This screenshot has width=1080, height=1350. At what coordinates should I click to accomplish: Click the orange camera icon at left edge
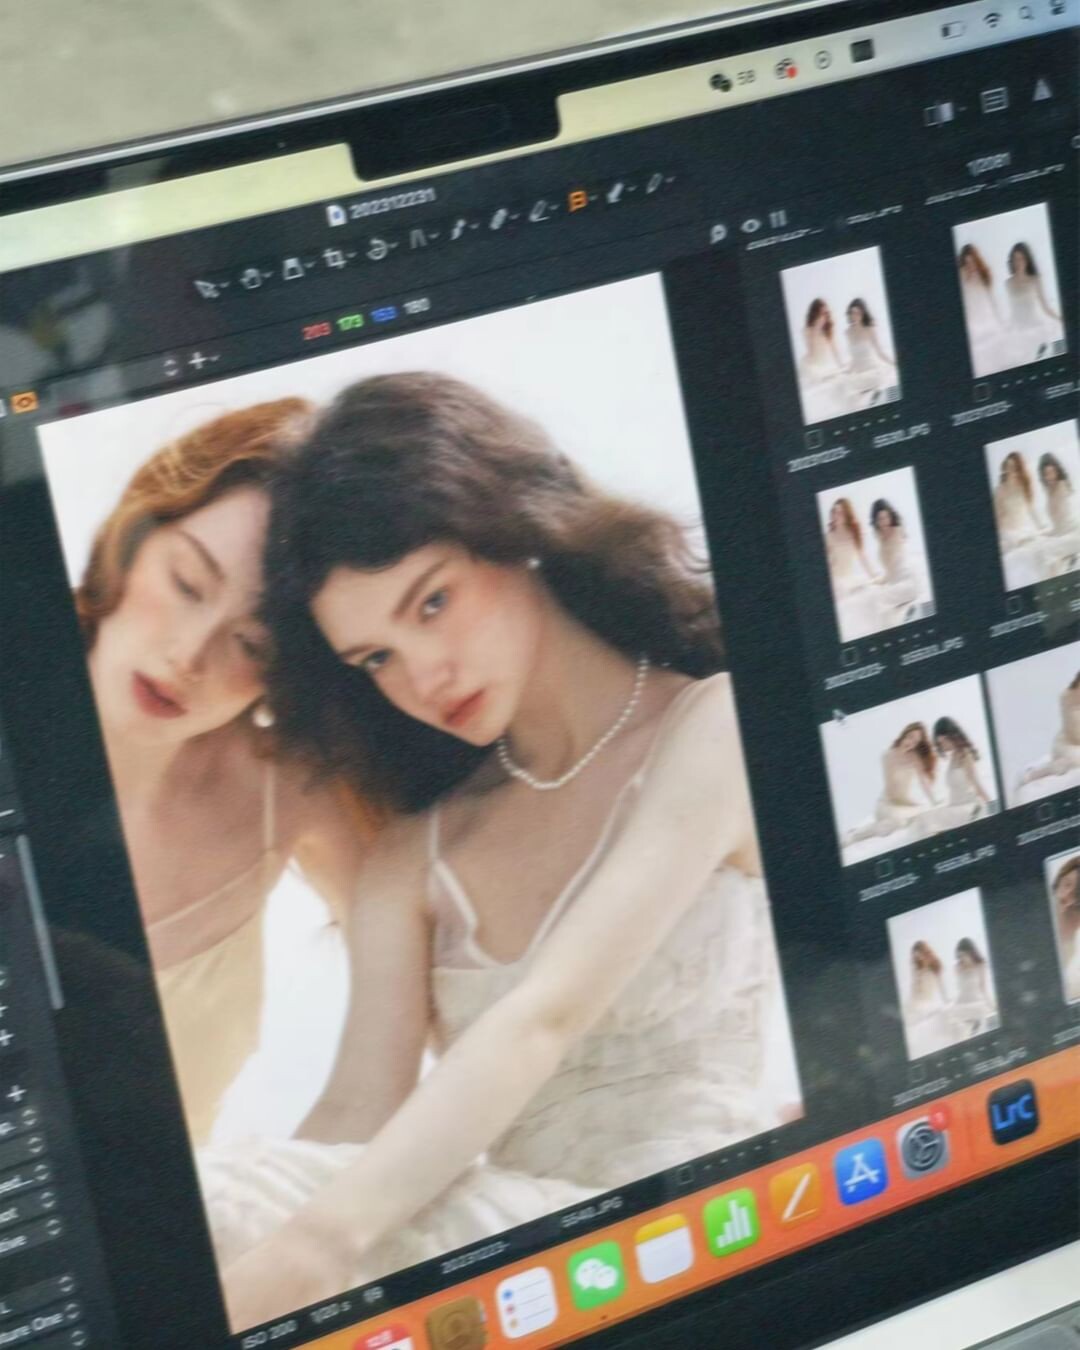(22, 402)
